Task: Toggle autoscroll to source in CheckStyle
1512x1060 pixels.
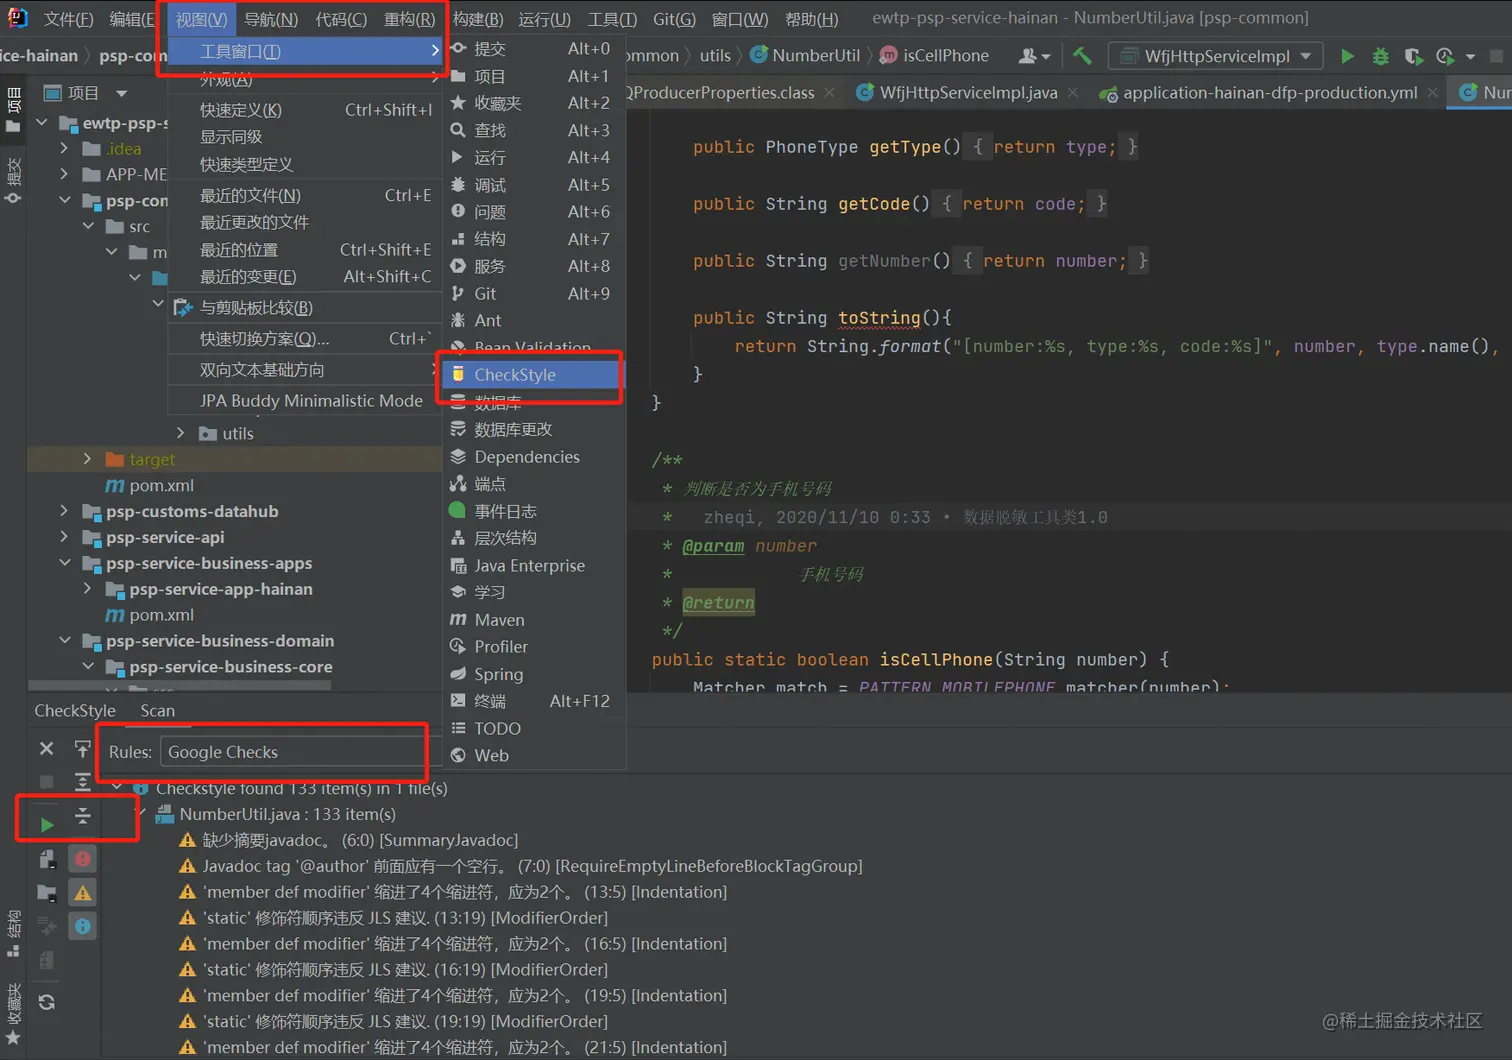Action: coord(83,748)
